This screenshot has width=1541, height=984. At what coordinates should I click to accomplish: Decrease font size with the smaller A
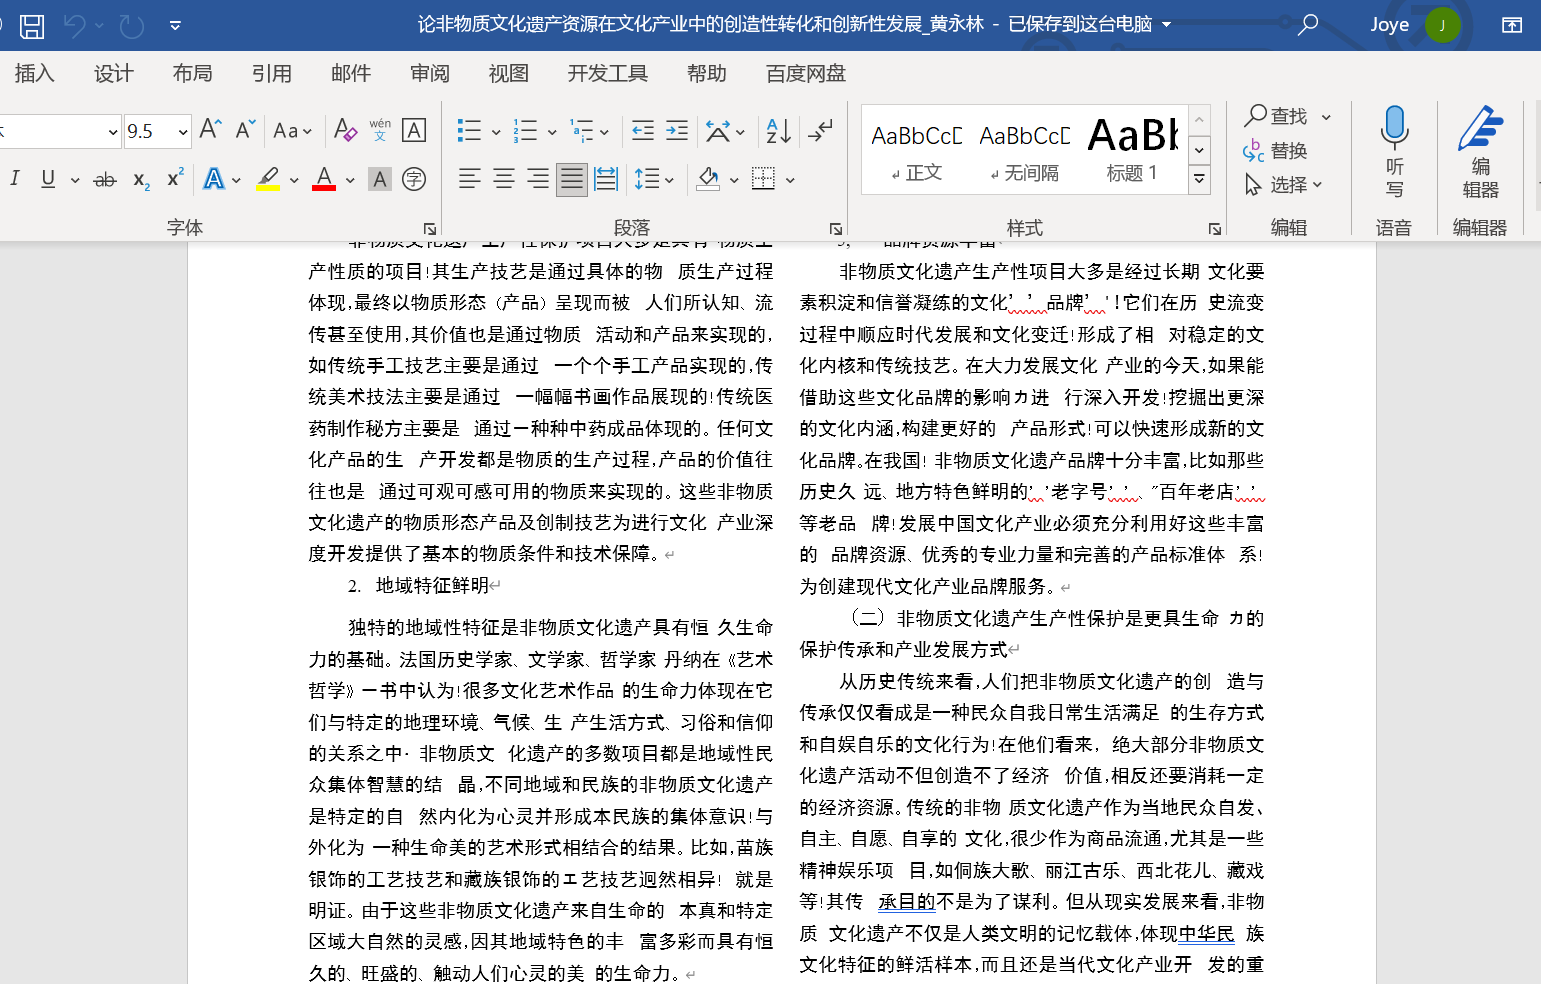coord(245,130)
